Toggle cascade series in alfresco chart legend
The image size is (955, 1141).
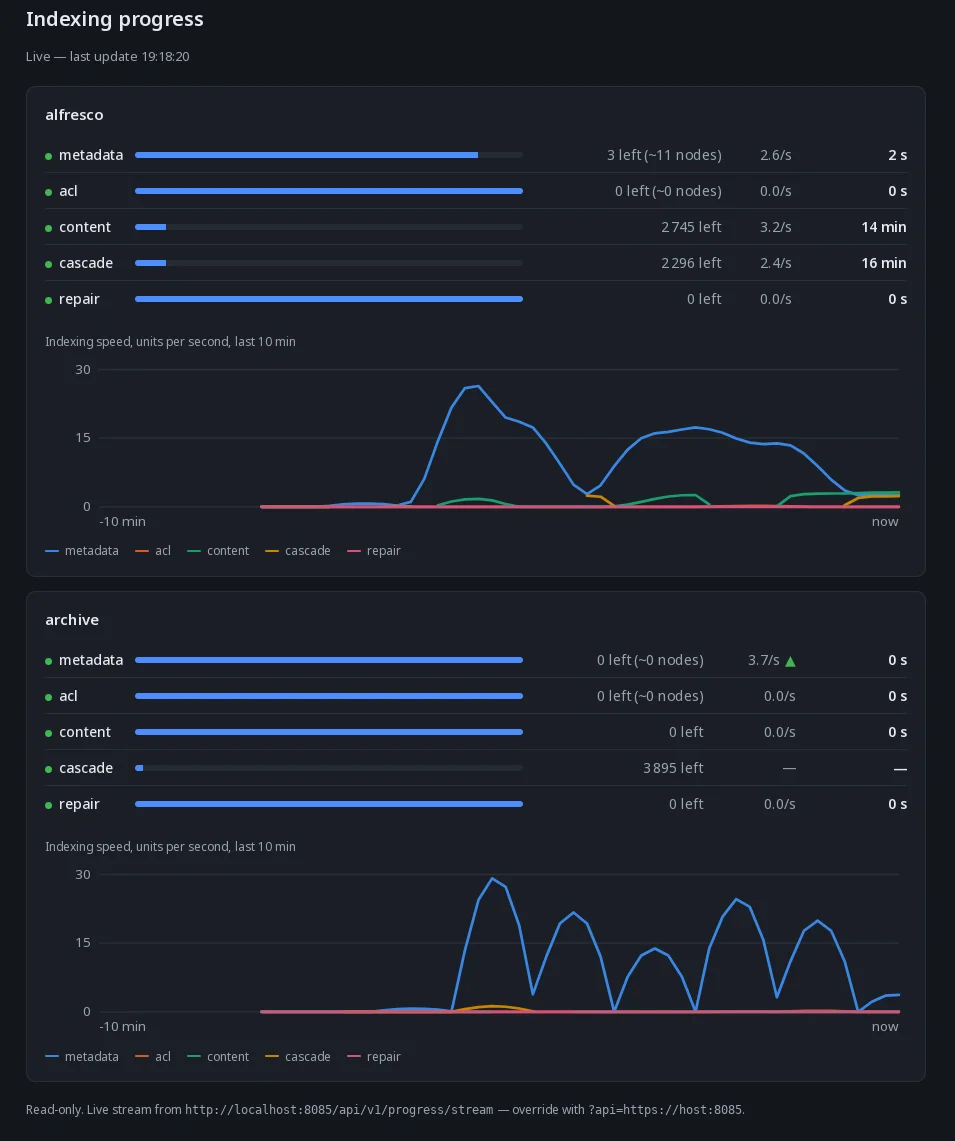click(x=298, y=551)
